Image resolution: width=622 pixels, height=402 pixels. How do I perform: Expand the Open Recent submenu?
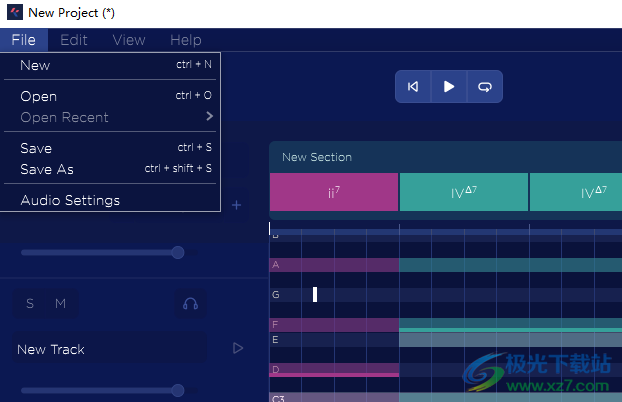pyautogui.click(x=209, y=117)
